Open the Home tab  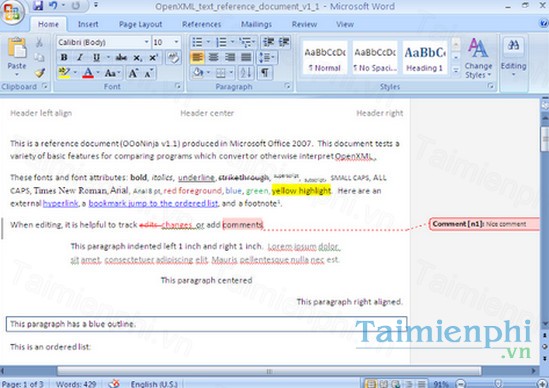click(48, 24)
